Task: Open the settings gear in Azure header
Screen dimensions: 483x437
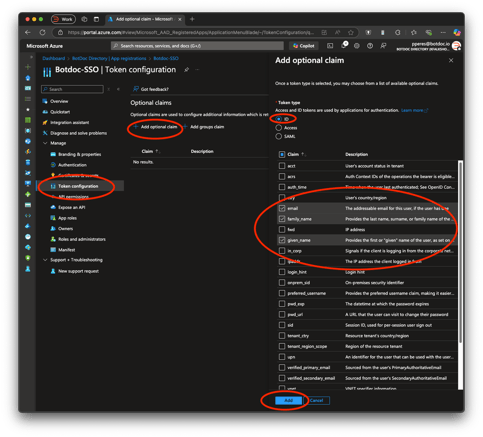Action: point(357,46)
